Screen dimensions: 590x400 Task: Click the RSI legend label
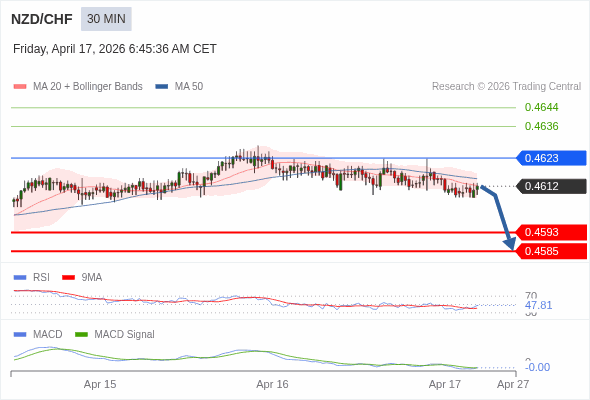point(41,278)
